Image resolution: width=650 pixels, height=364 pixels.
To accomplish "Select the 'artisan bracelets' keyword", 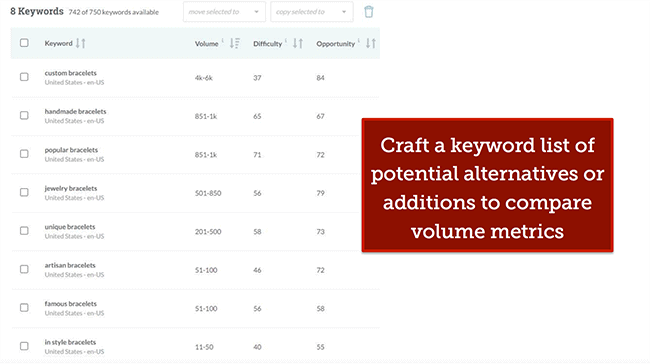I will tap(70, 265).
